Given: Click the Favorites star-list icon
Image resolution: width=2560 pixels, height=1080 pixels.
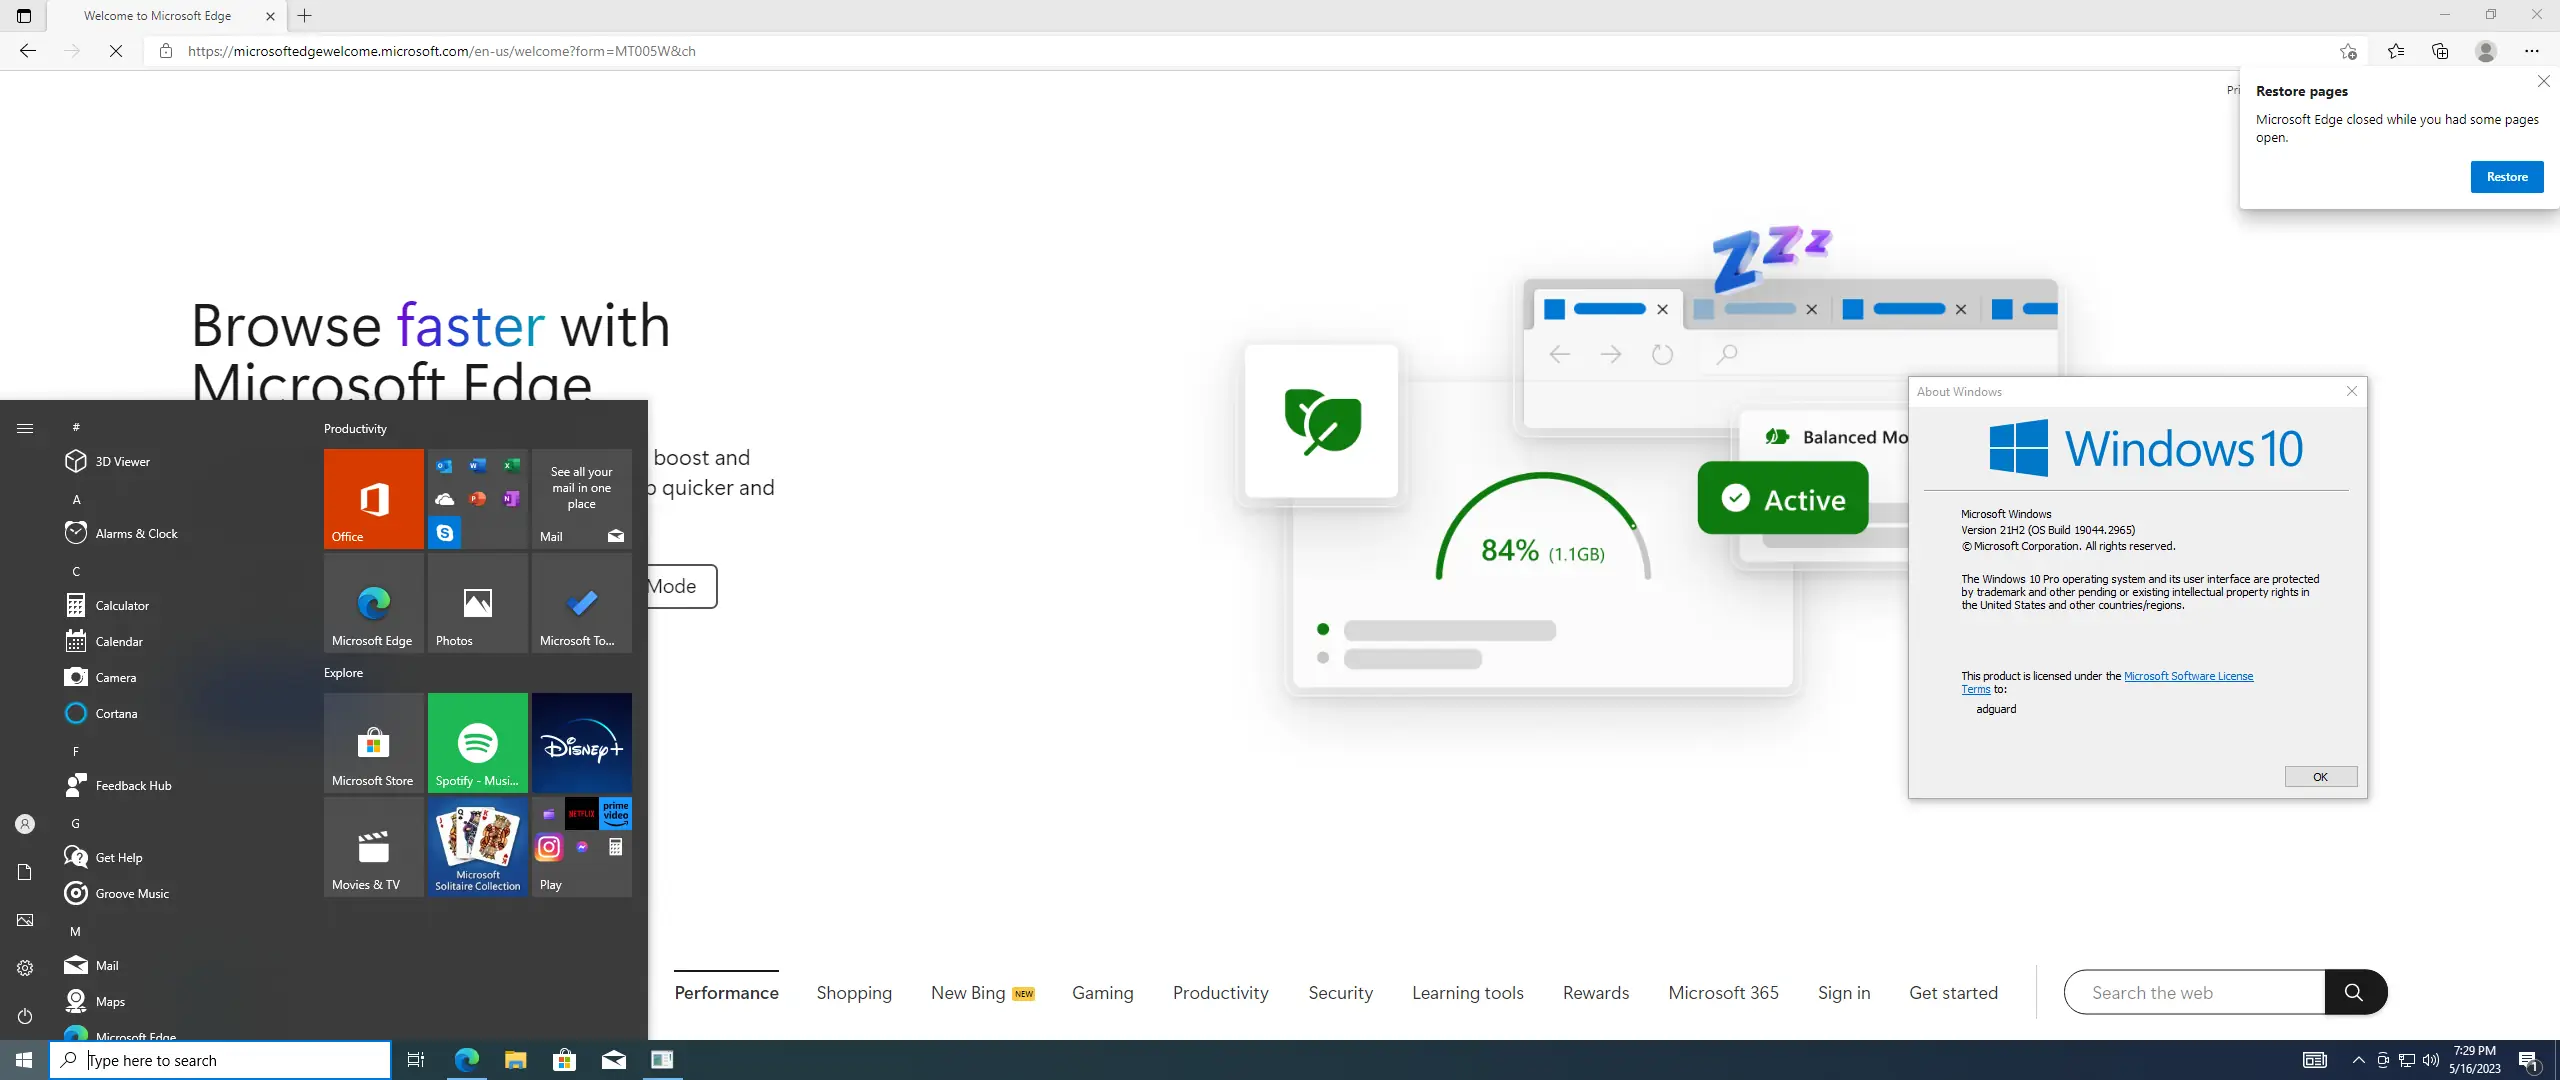Looking at the screenshot, I should [x=2396, y=51].
